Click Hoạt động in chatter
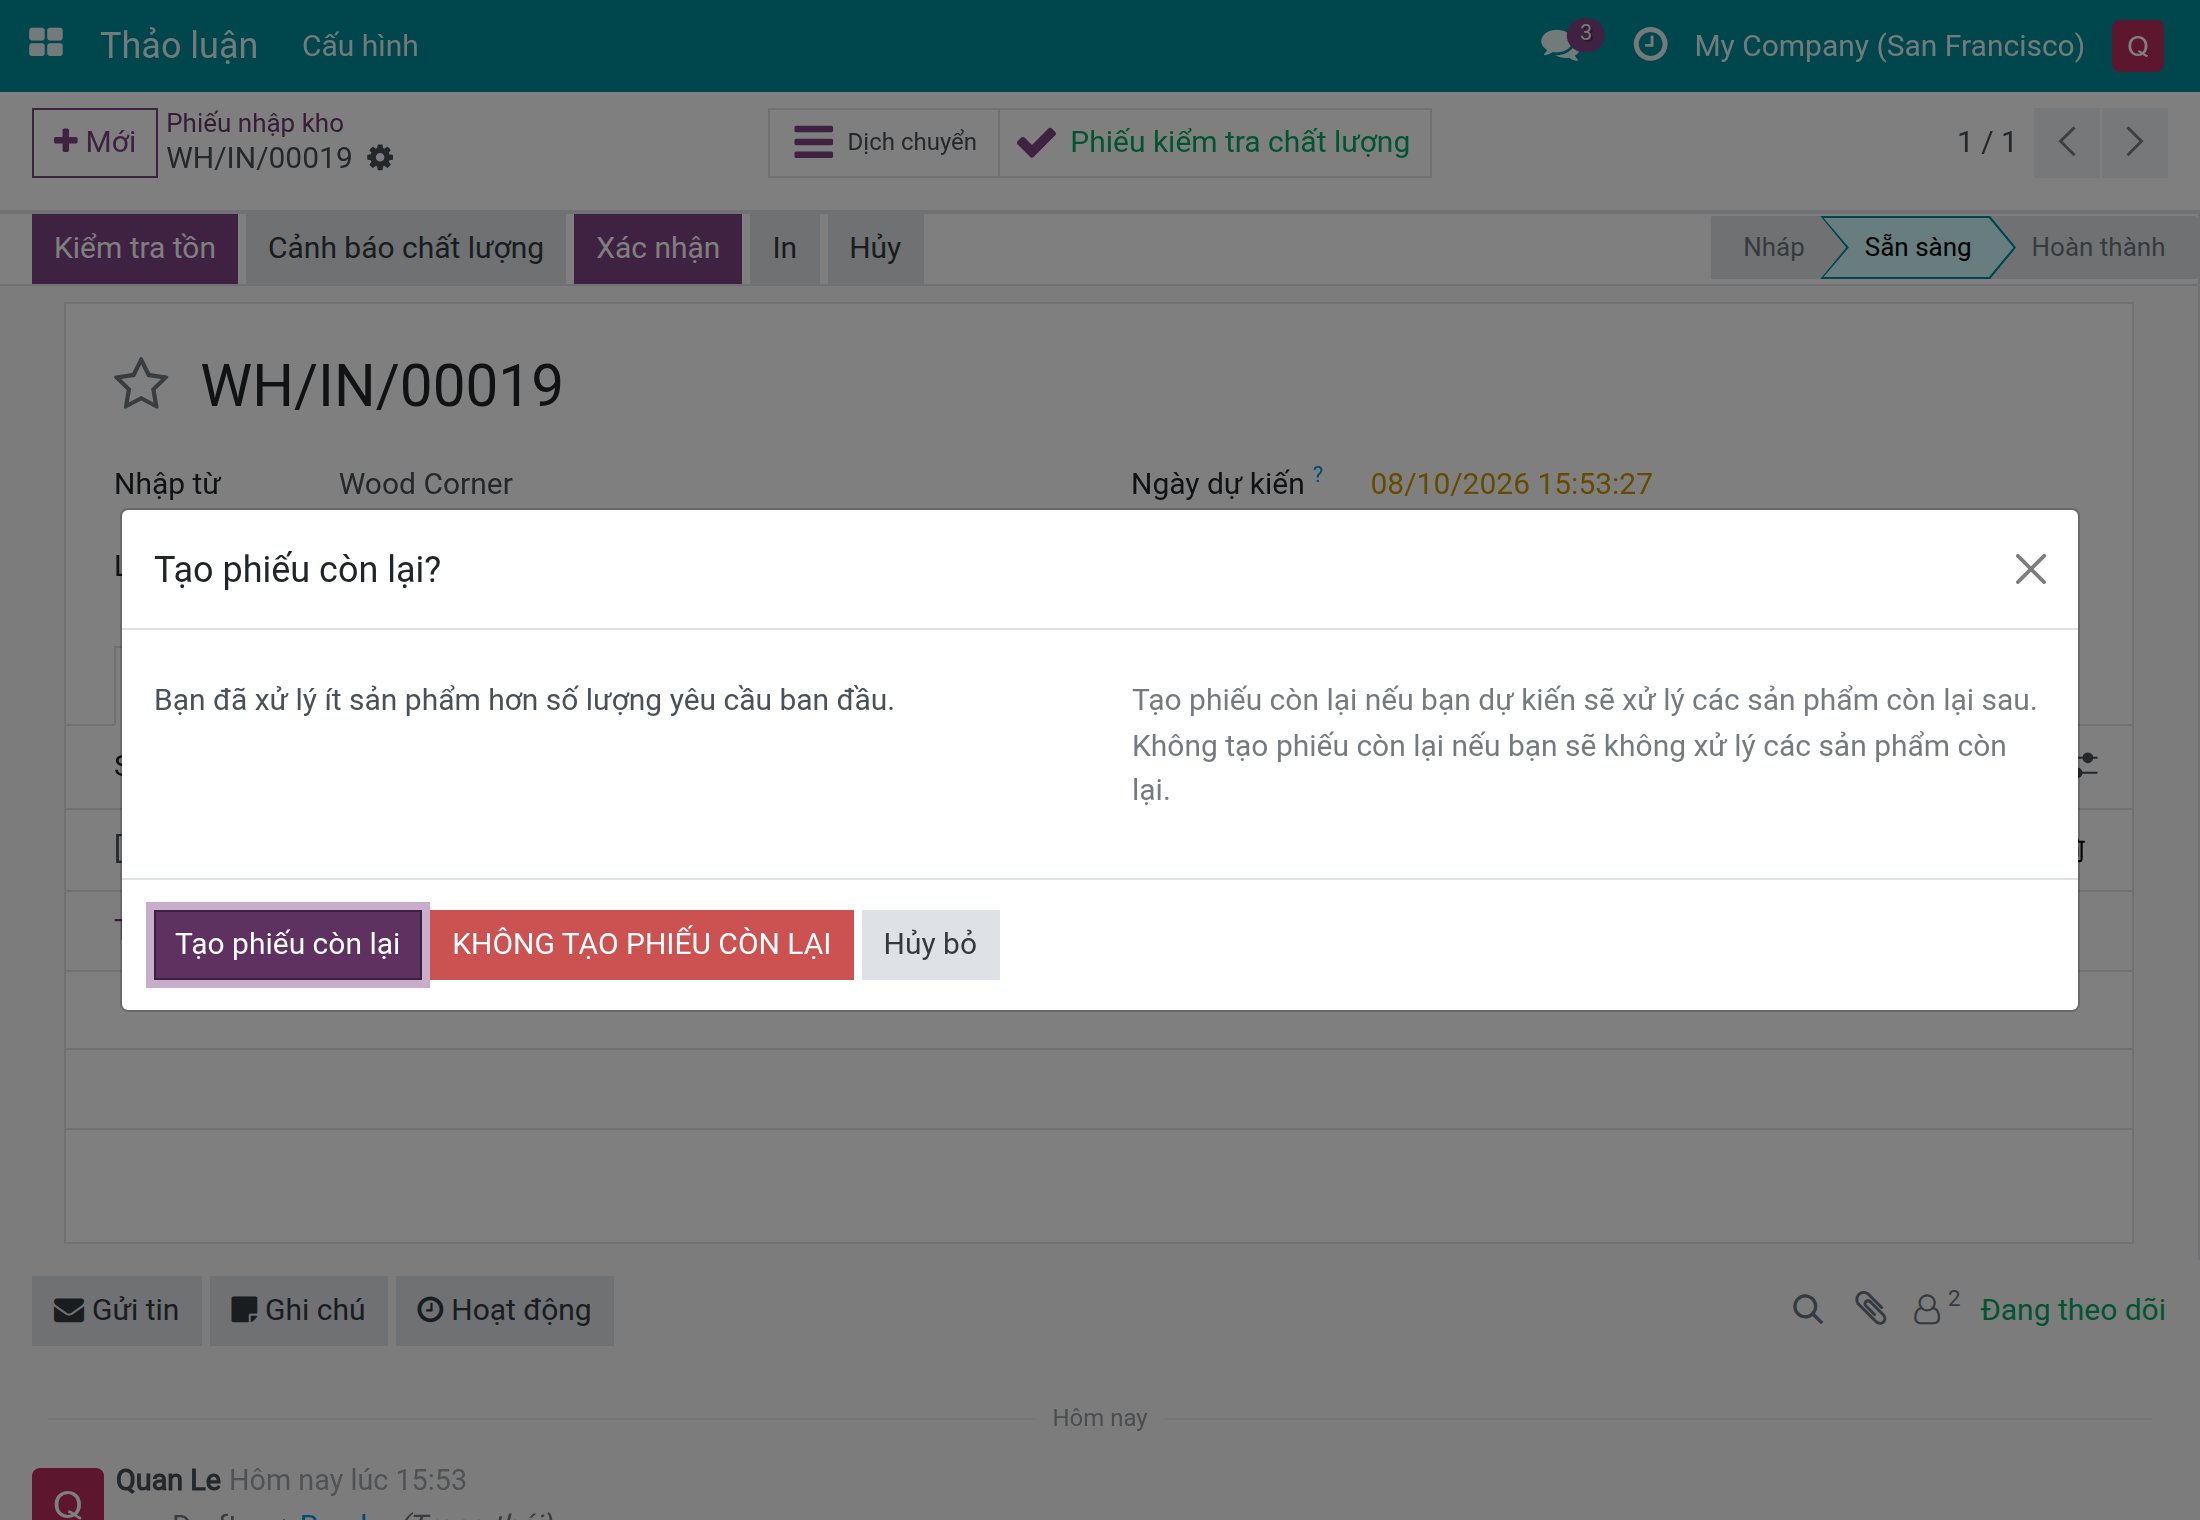Screen dimensions: 2200x1520 click(505, 1310)
